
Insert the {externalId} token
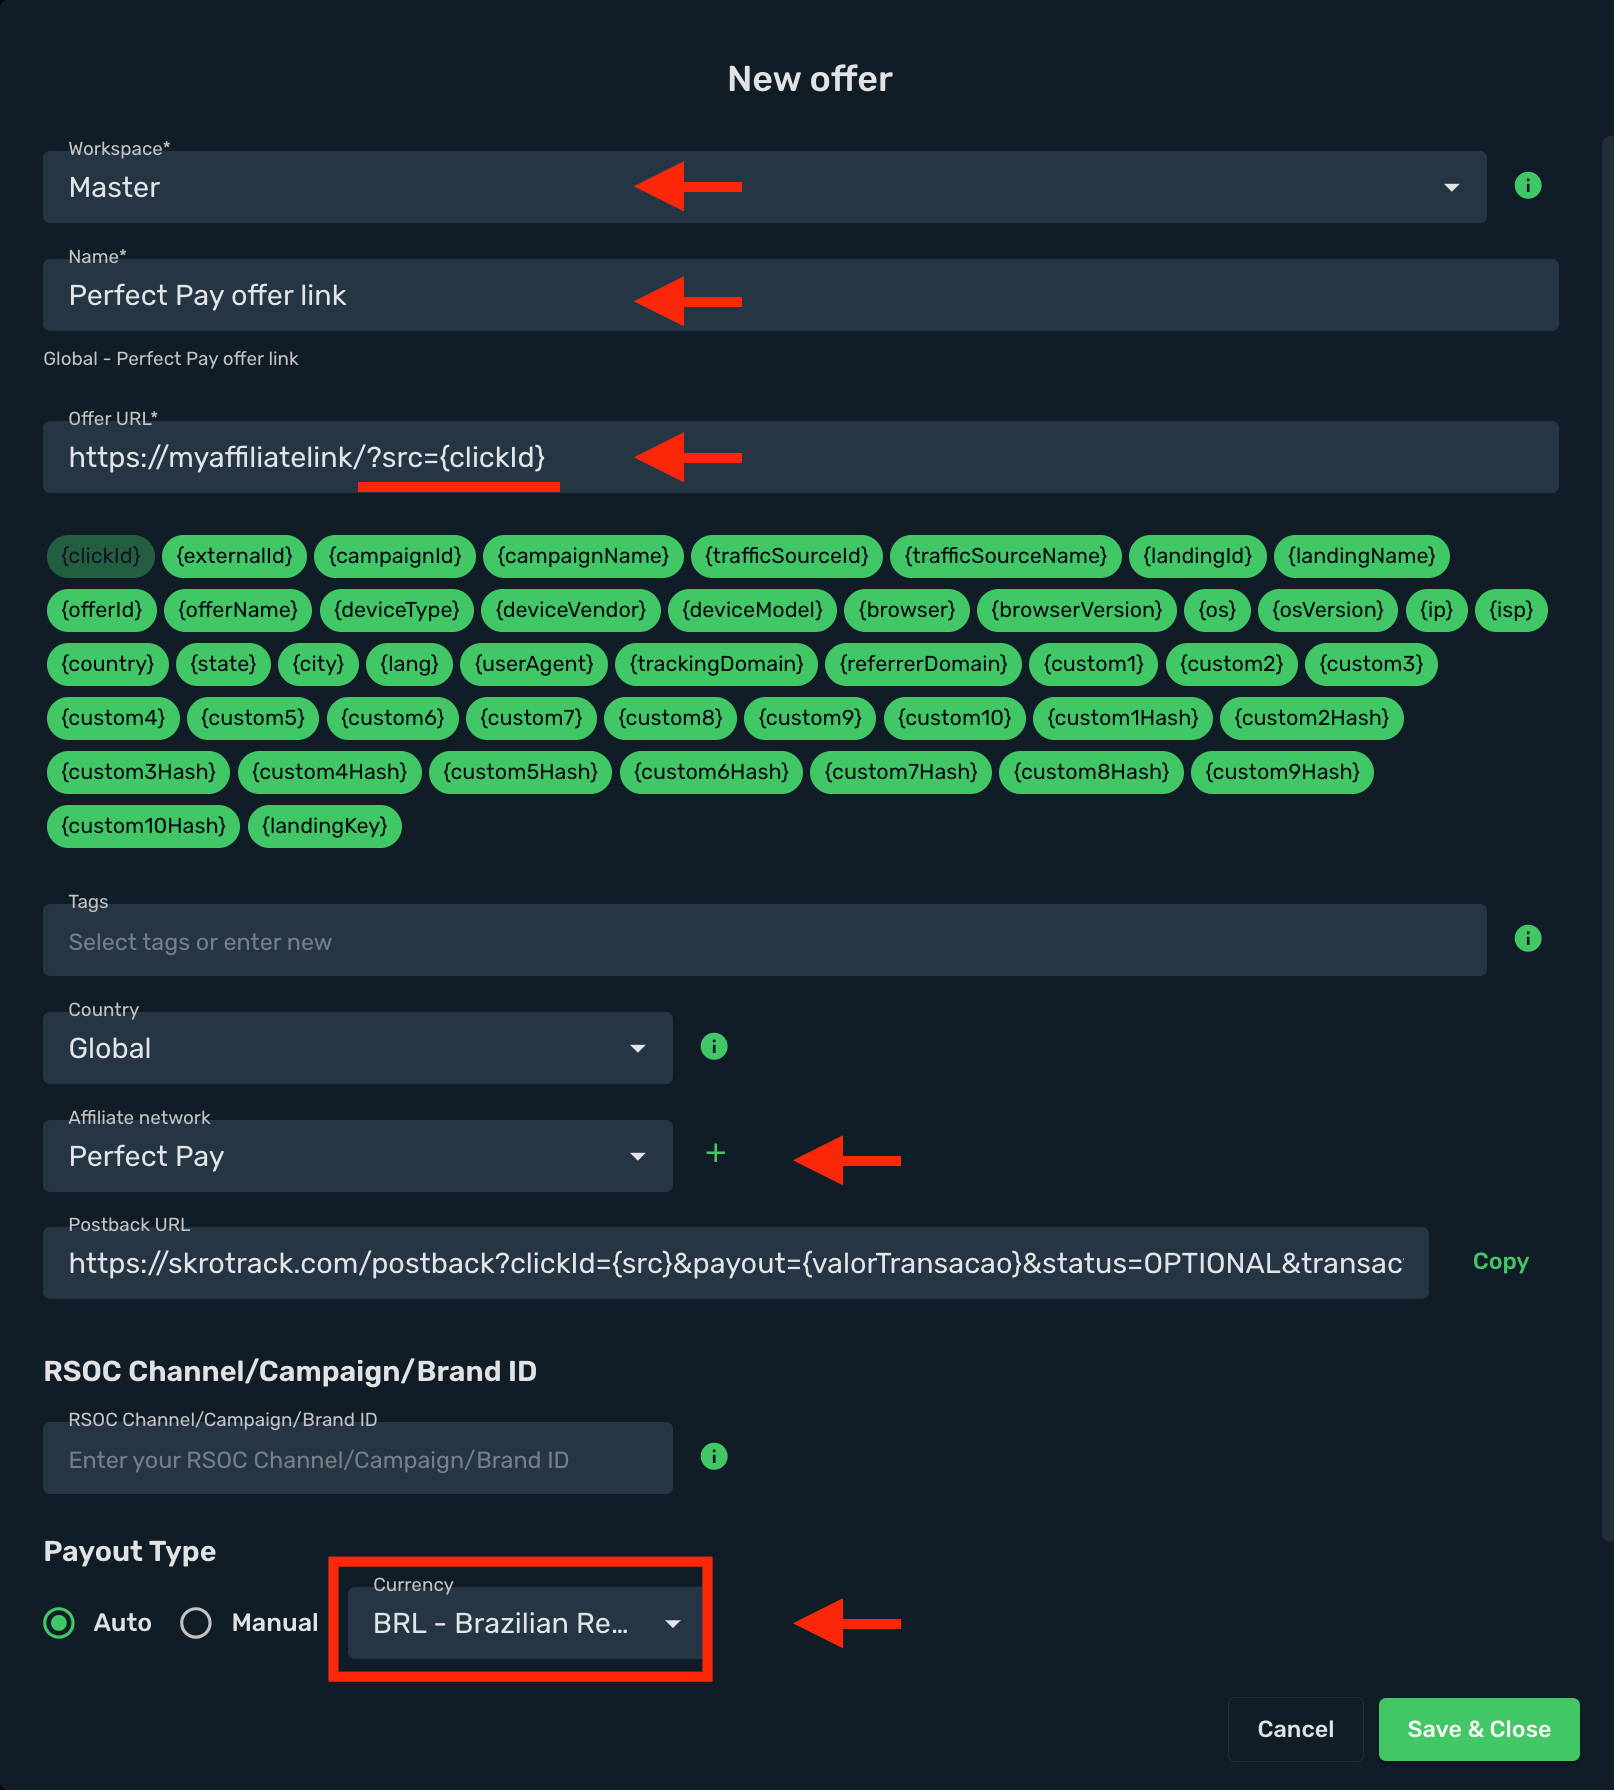pyautogui.click(x=234, y=556)
